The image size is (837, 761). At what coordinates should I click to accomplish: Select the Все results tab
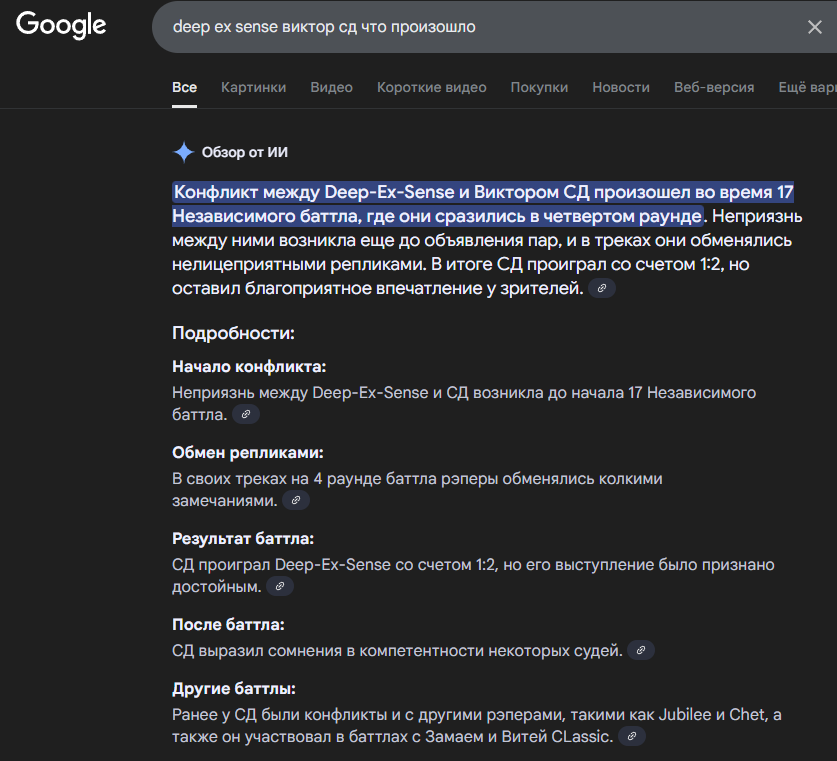(184, 87)
